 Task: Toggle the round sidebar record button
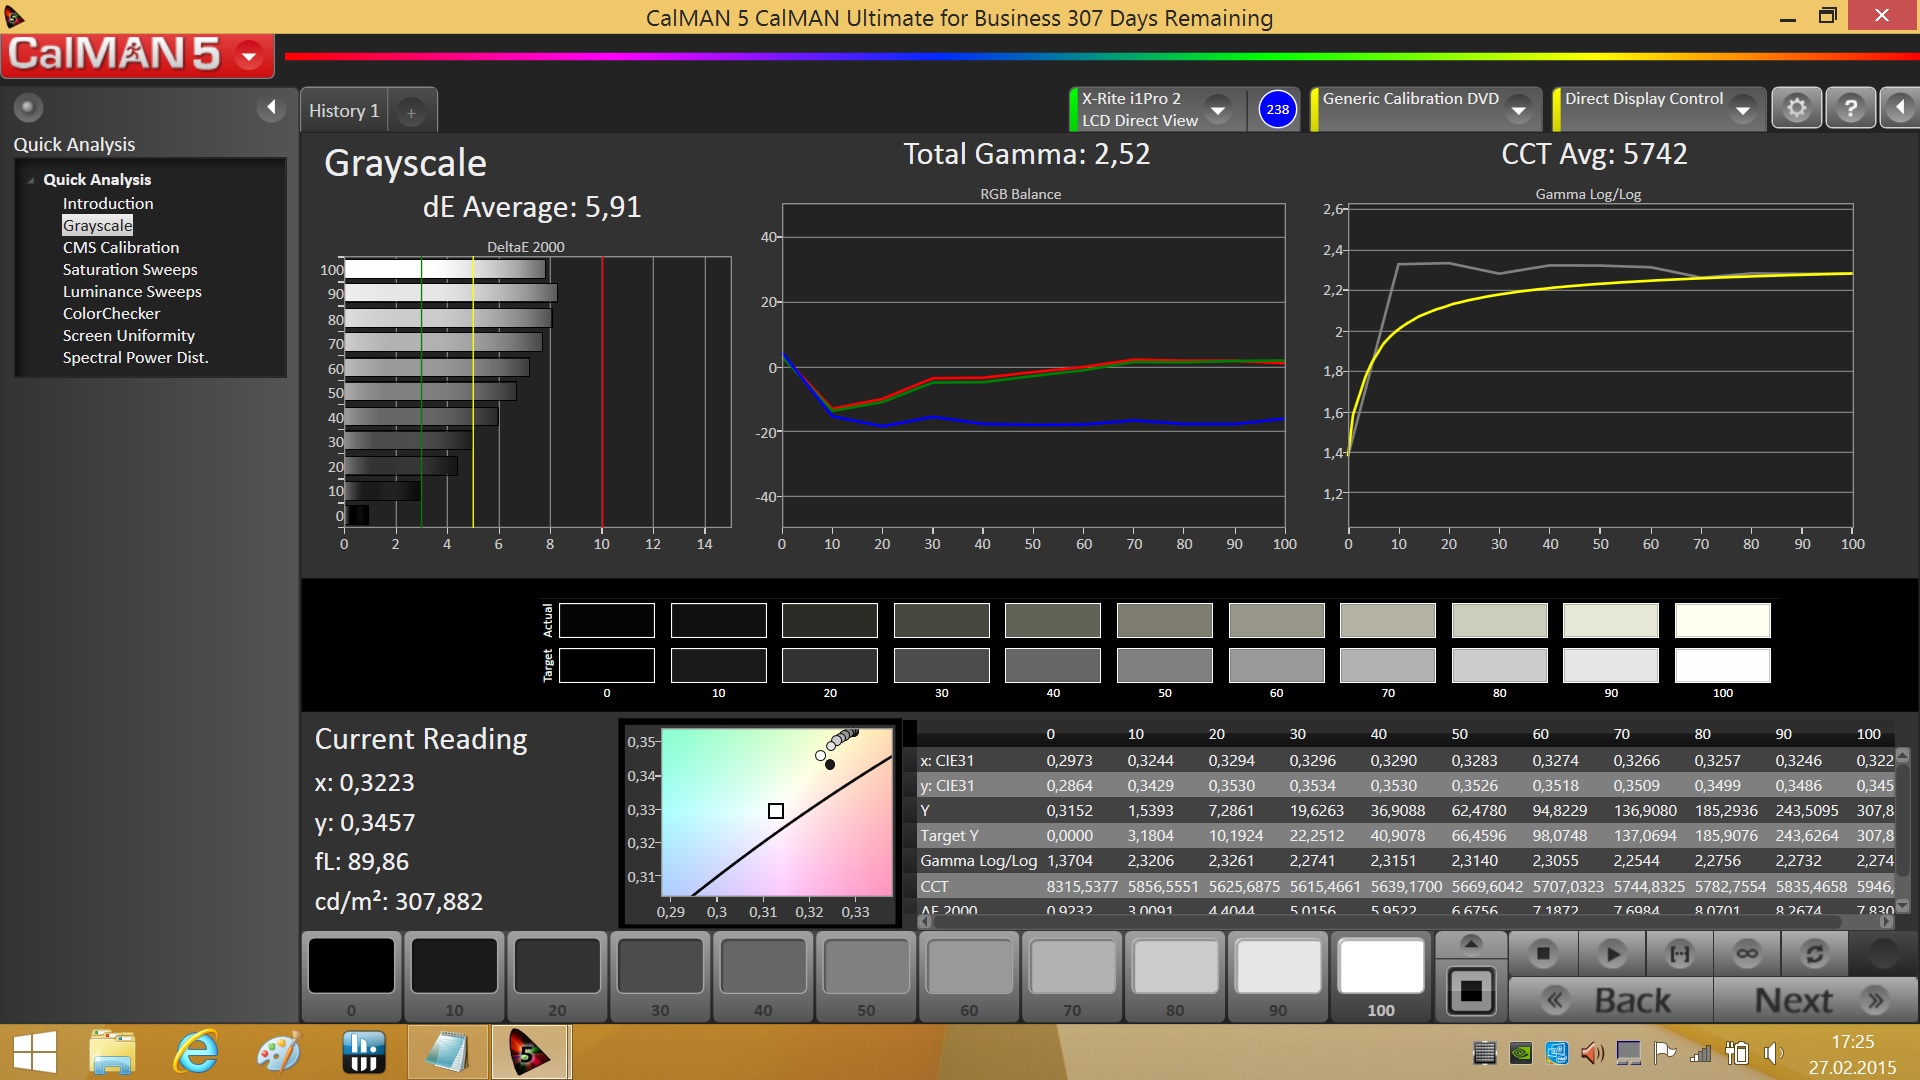28,107
